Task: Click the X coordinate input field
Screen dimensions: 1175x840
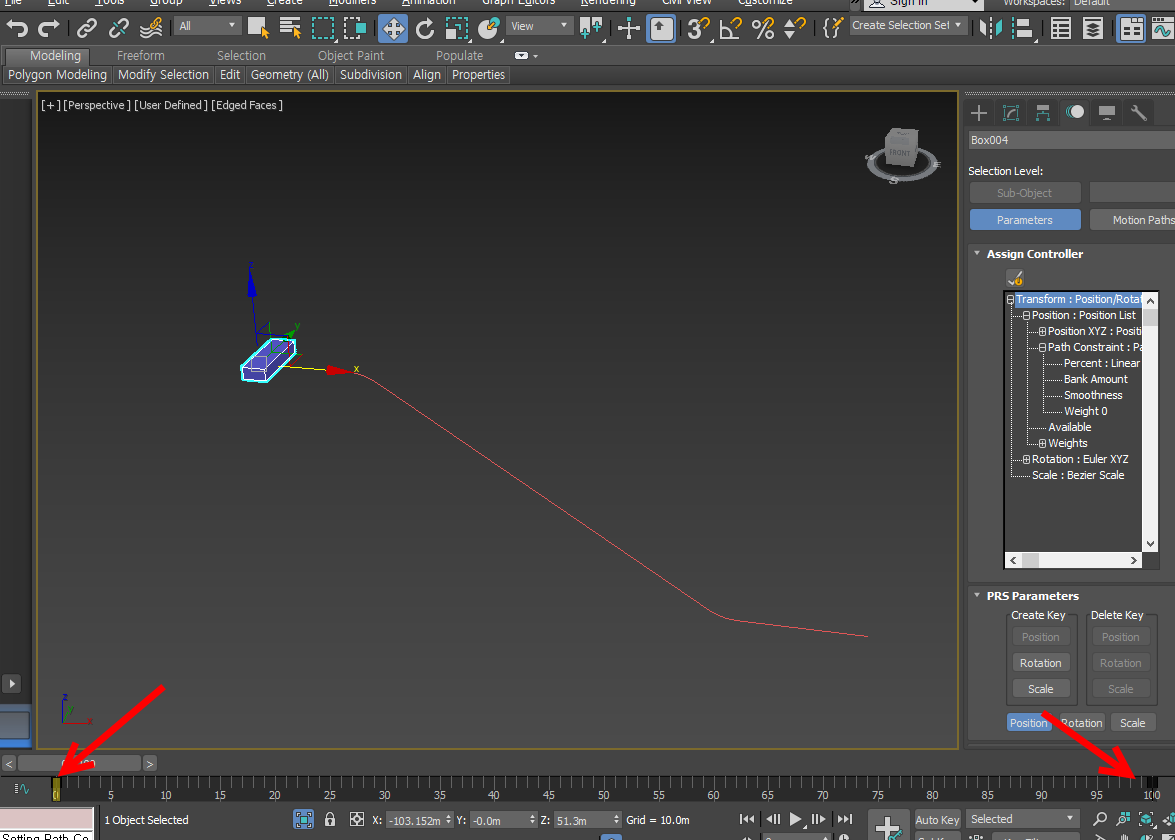Action: [x=416, y=821]
